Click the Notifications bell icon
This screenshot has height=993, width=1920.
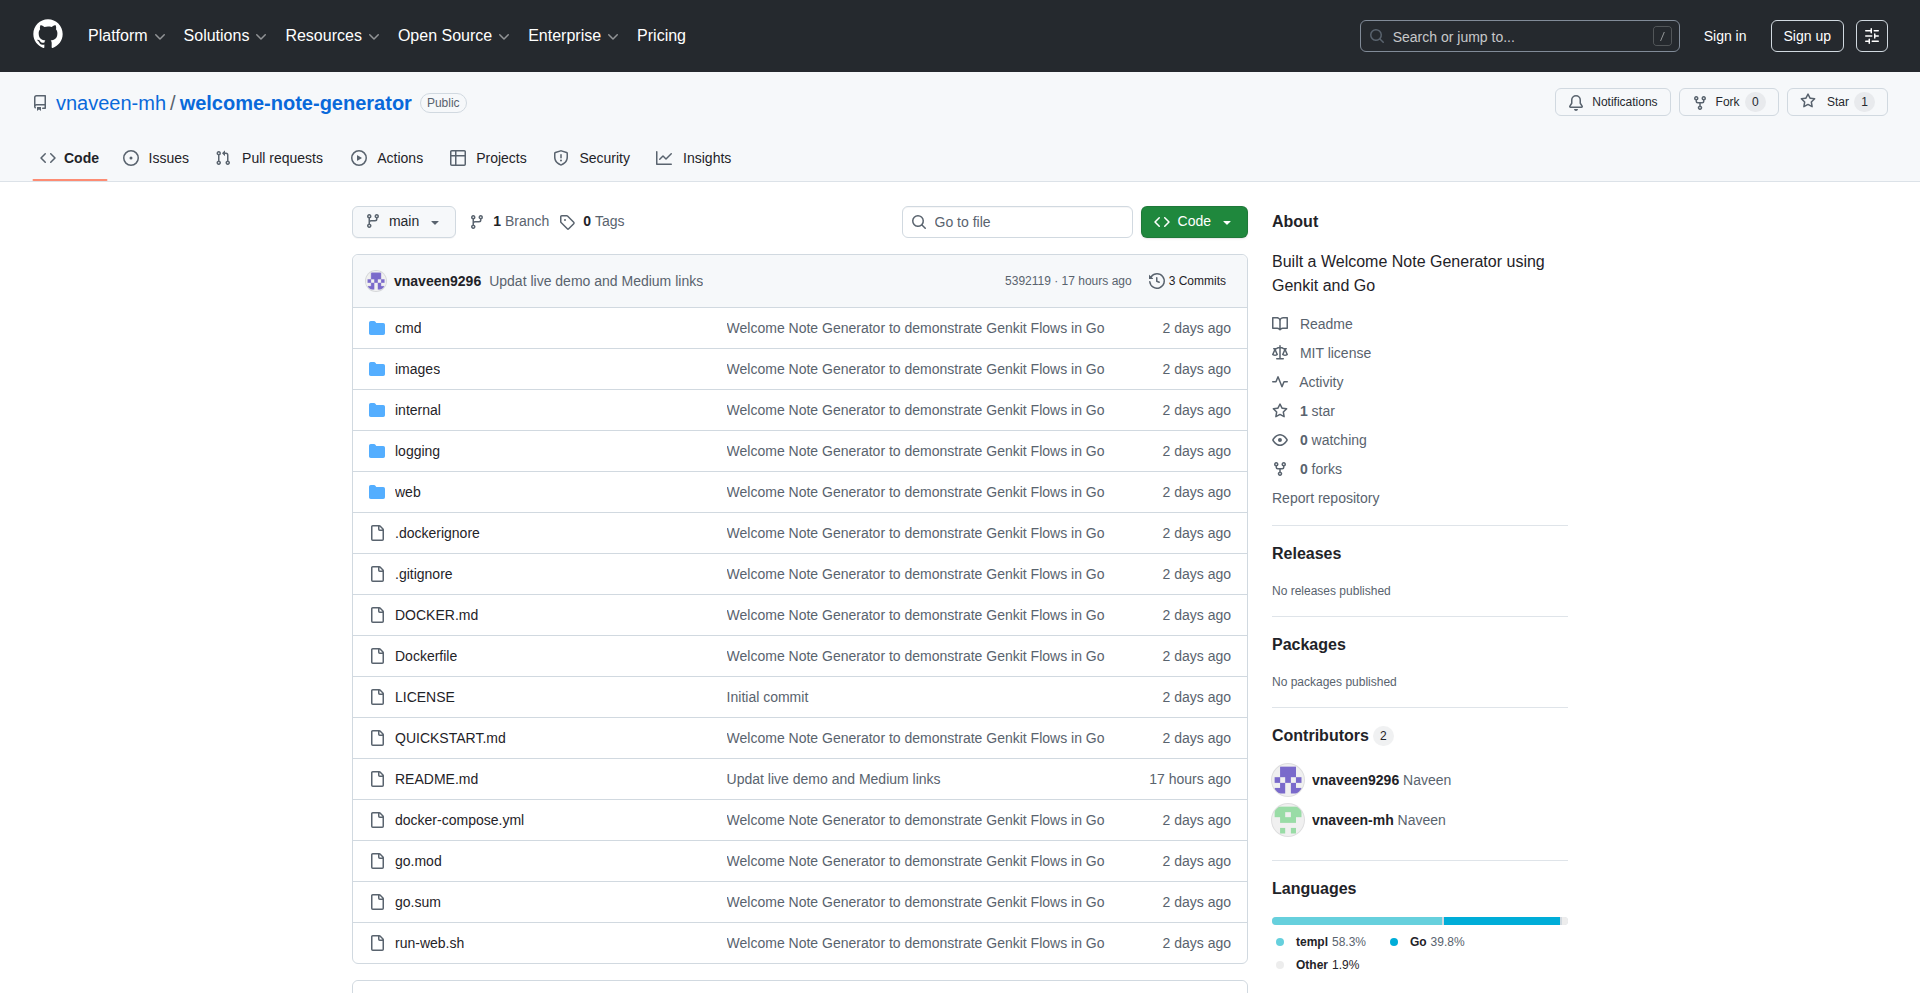click(x=1576, y=102)
